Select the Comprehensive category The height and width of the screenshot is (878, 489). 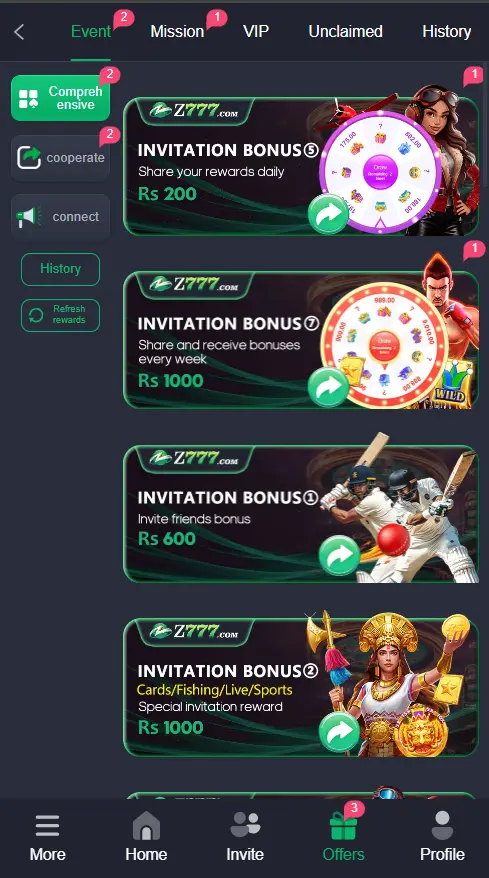(x=60, y=98)
